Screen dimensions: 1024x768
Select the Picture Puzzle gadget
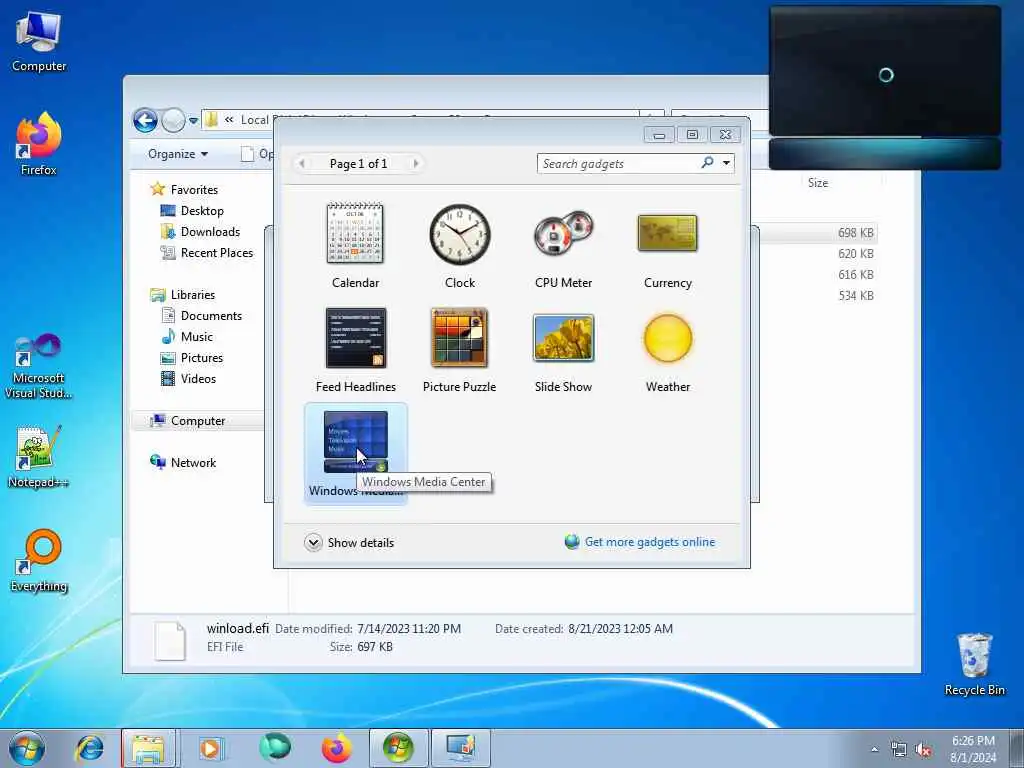tap(460, 350)
